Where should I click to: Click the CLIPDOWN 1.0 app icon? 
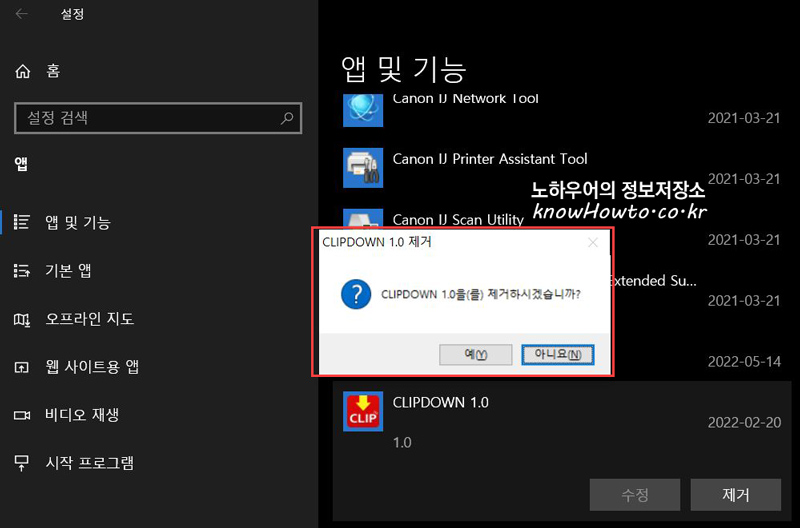click(363, 411)
